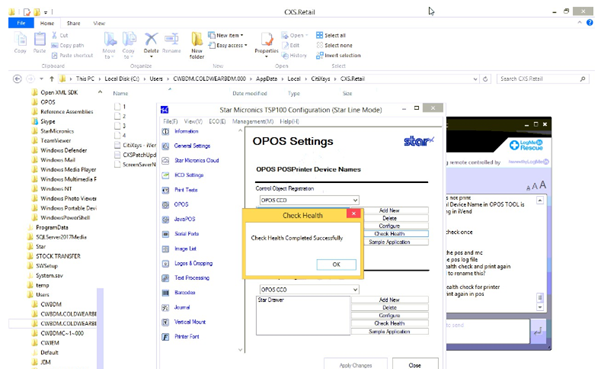Open Explorer File tab
This screenshot has height=369, width=601.
click(21, 23)
